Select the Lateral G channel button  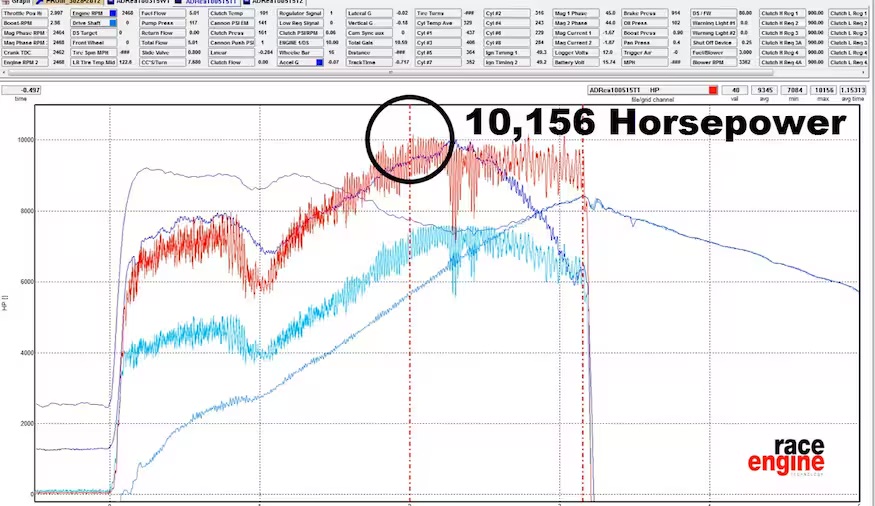pyautogui.click(x=369, y=13)
